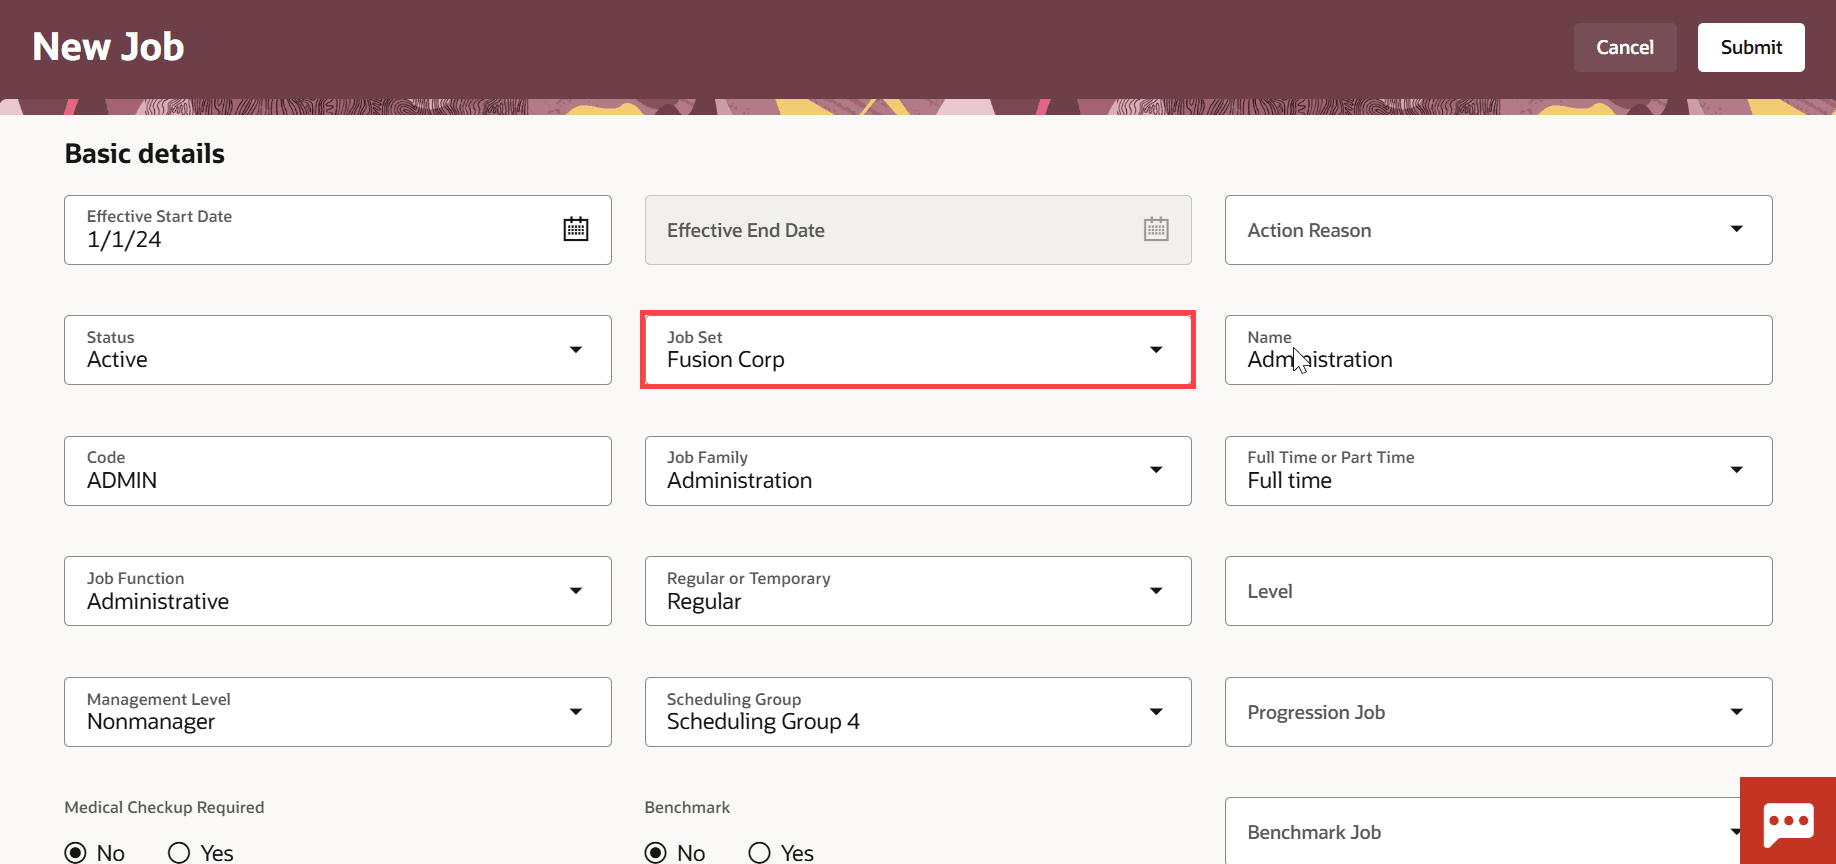This screenshot has height=864, width=1836.
Task: Select Yes for Medical Checkup Required
Action: pyautogui.click(x=179, y=852)
